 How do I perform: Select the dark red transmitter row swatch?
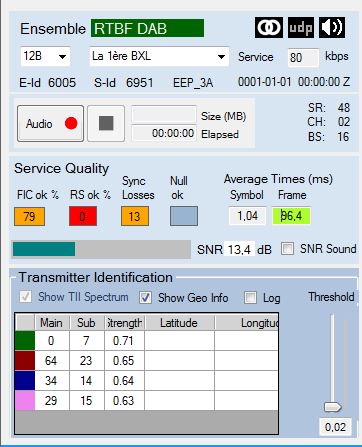25,360
